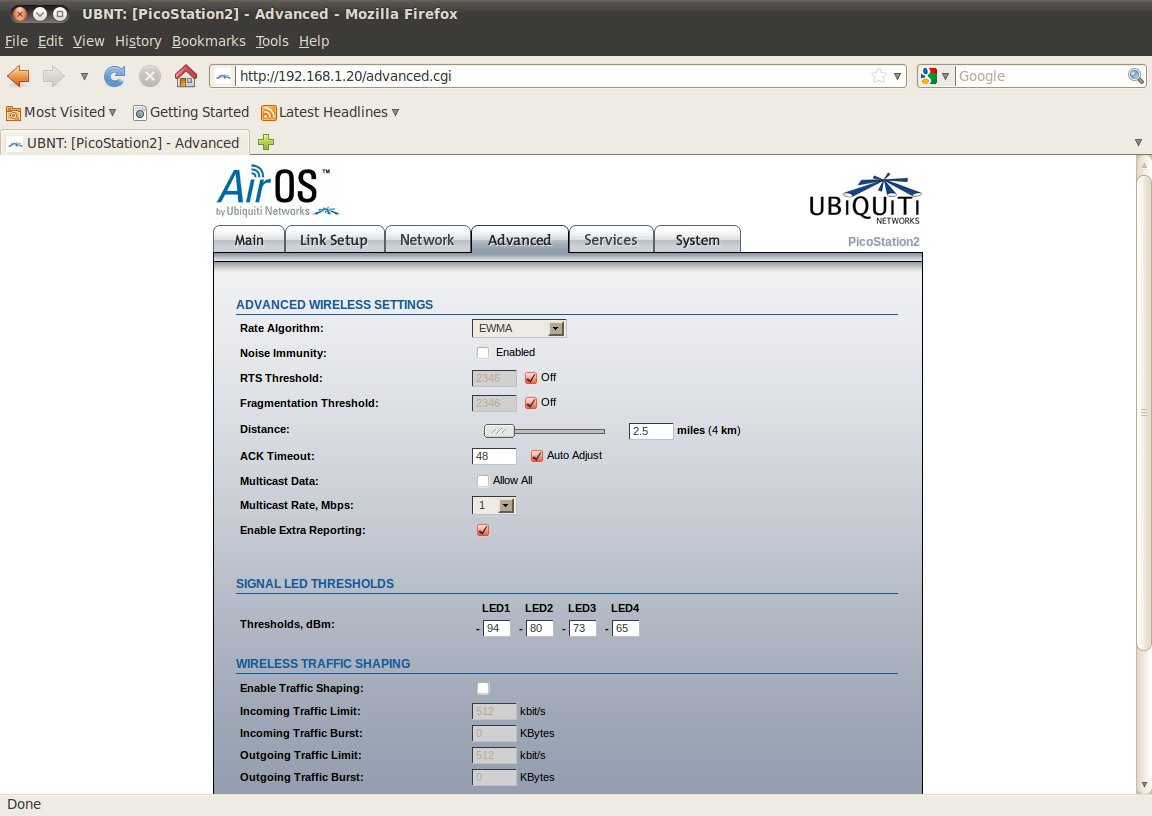Open the Most Visited bookmarks dropdown
This screenshot has width=1152, height=816.
point(62,112)
